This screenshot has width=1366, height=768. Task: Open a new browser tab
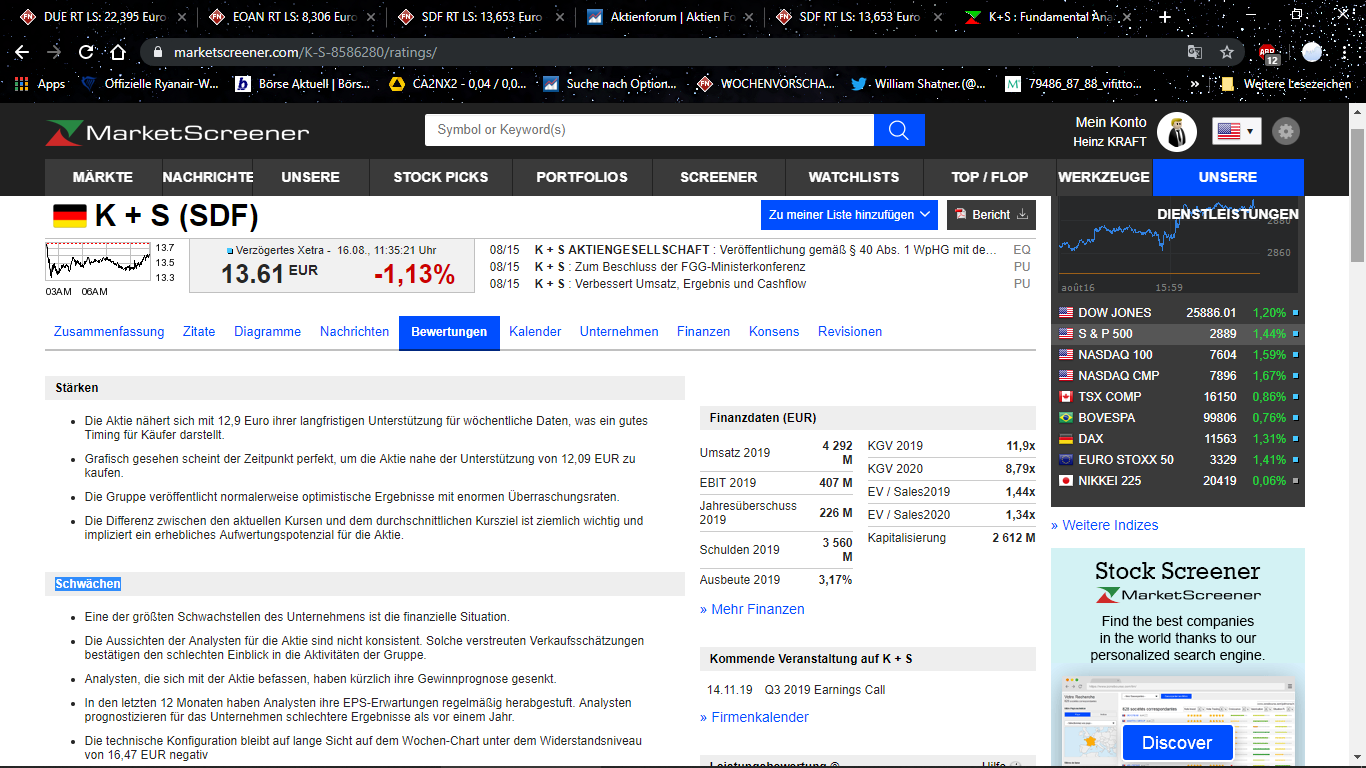click(x=1165, y=17)
